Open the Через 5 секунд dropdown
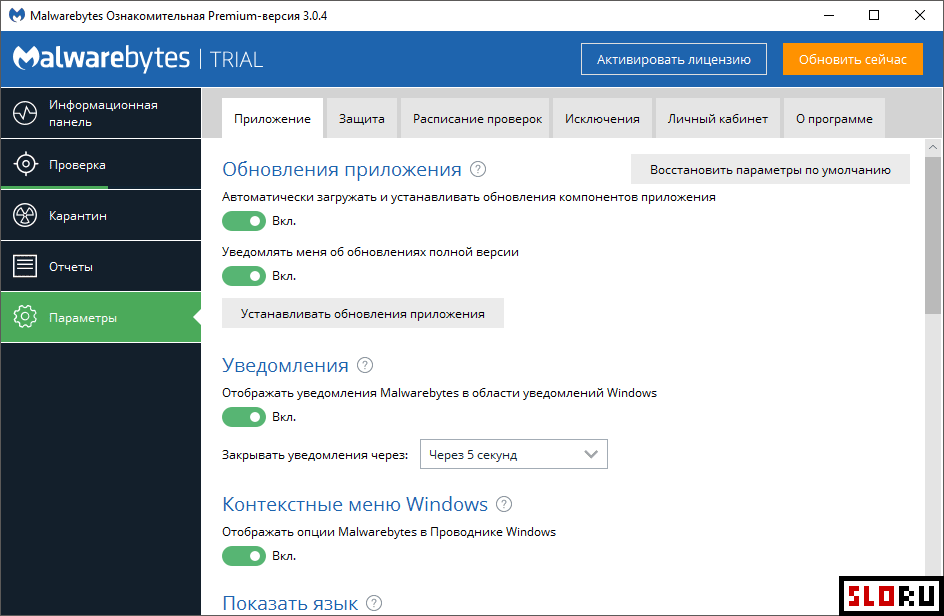The image size is (944, 616). (x=514, y=455)
